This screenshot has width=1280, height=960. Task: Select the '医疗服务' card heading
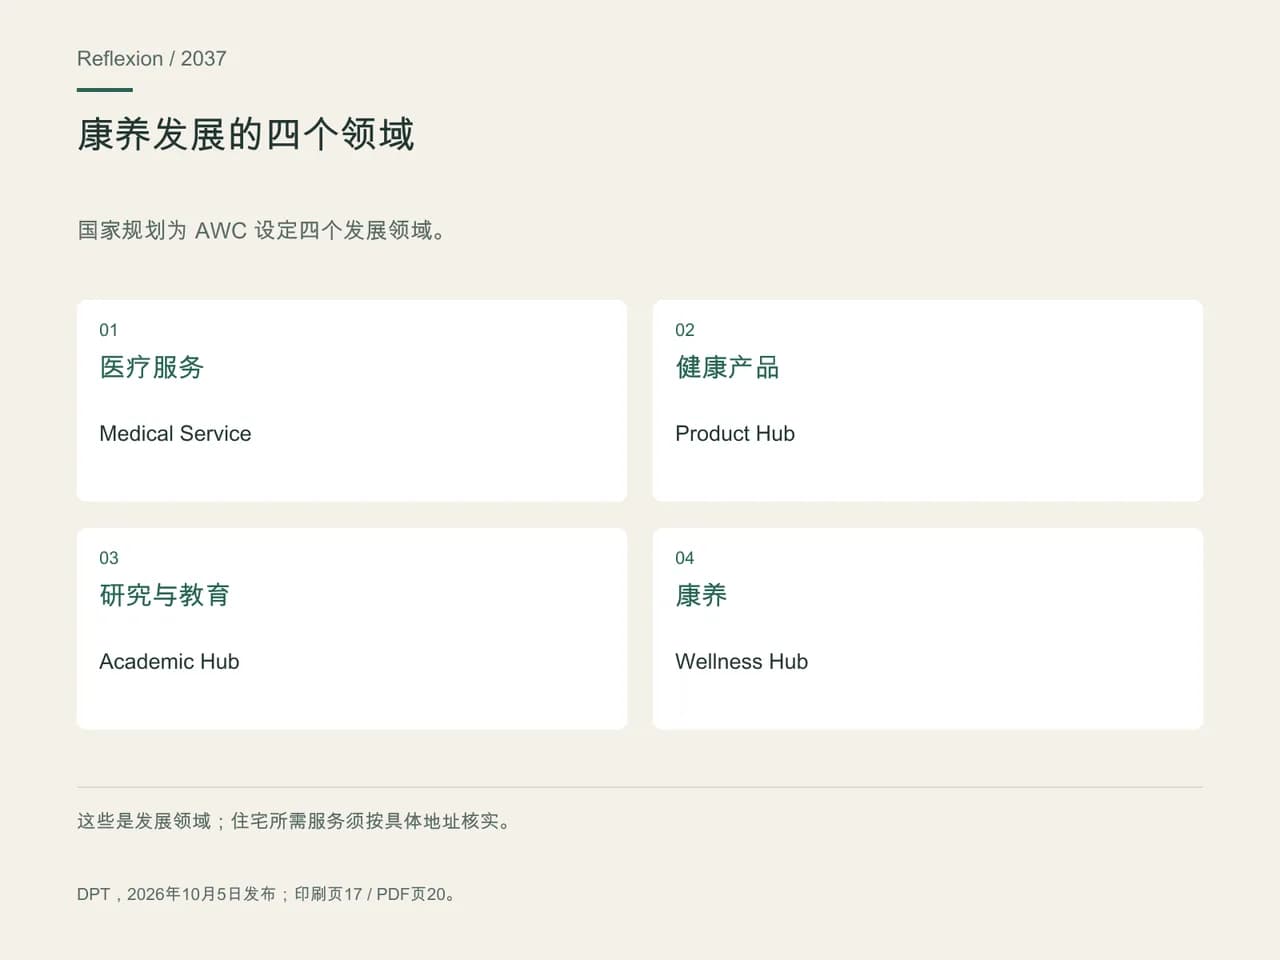(152, 367)
